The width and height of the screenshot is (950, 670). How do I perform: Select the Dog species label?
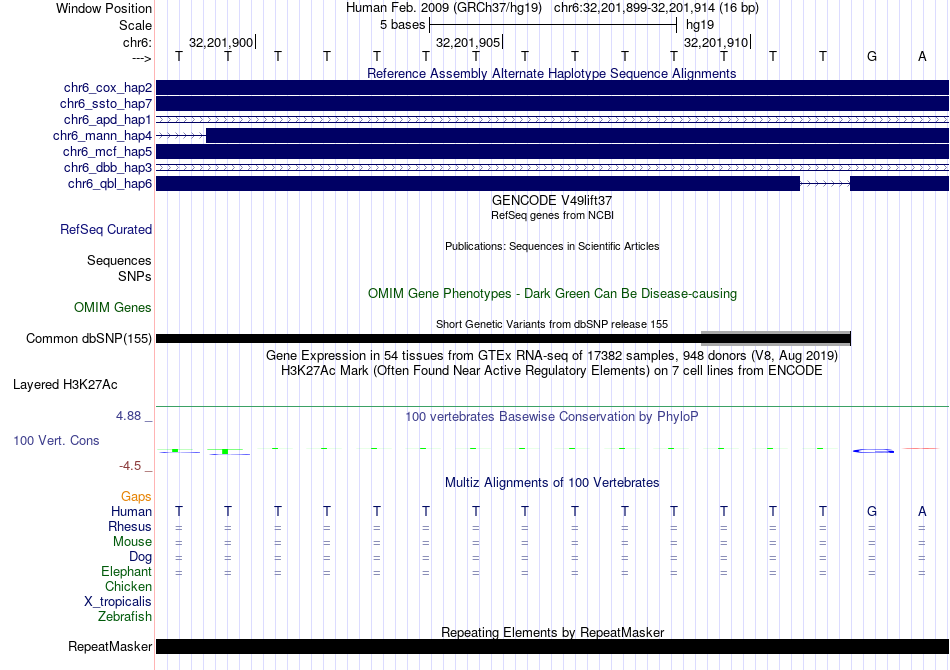pyautogui.click(x=141, y=557)
